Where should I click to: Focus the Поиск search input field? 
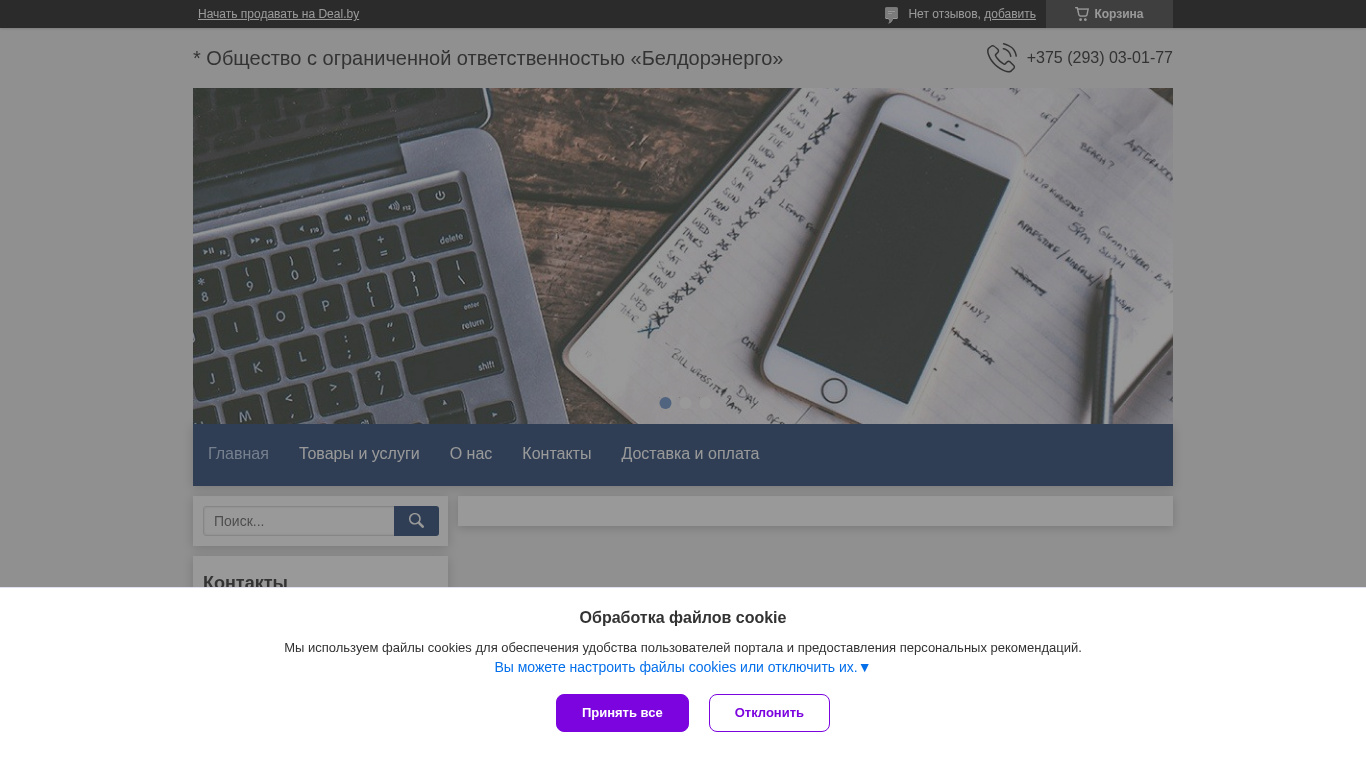[x=299, y=521]
